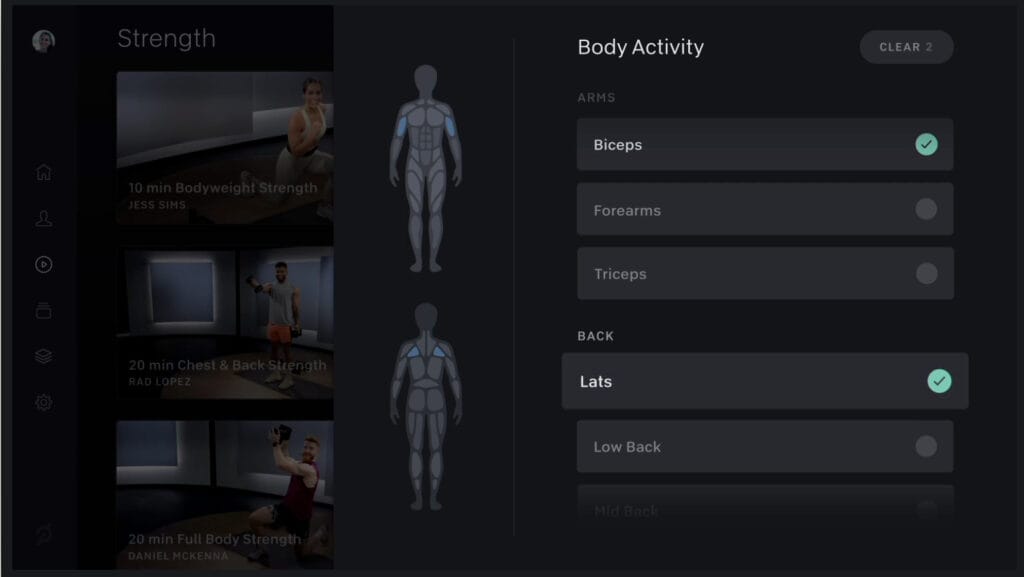Open the profile avatar in the sidebar
The height and width of the screenshot is (577, 1024).
pyautogui.click(x=44, y=41)
